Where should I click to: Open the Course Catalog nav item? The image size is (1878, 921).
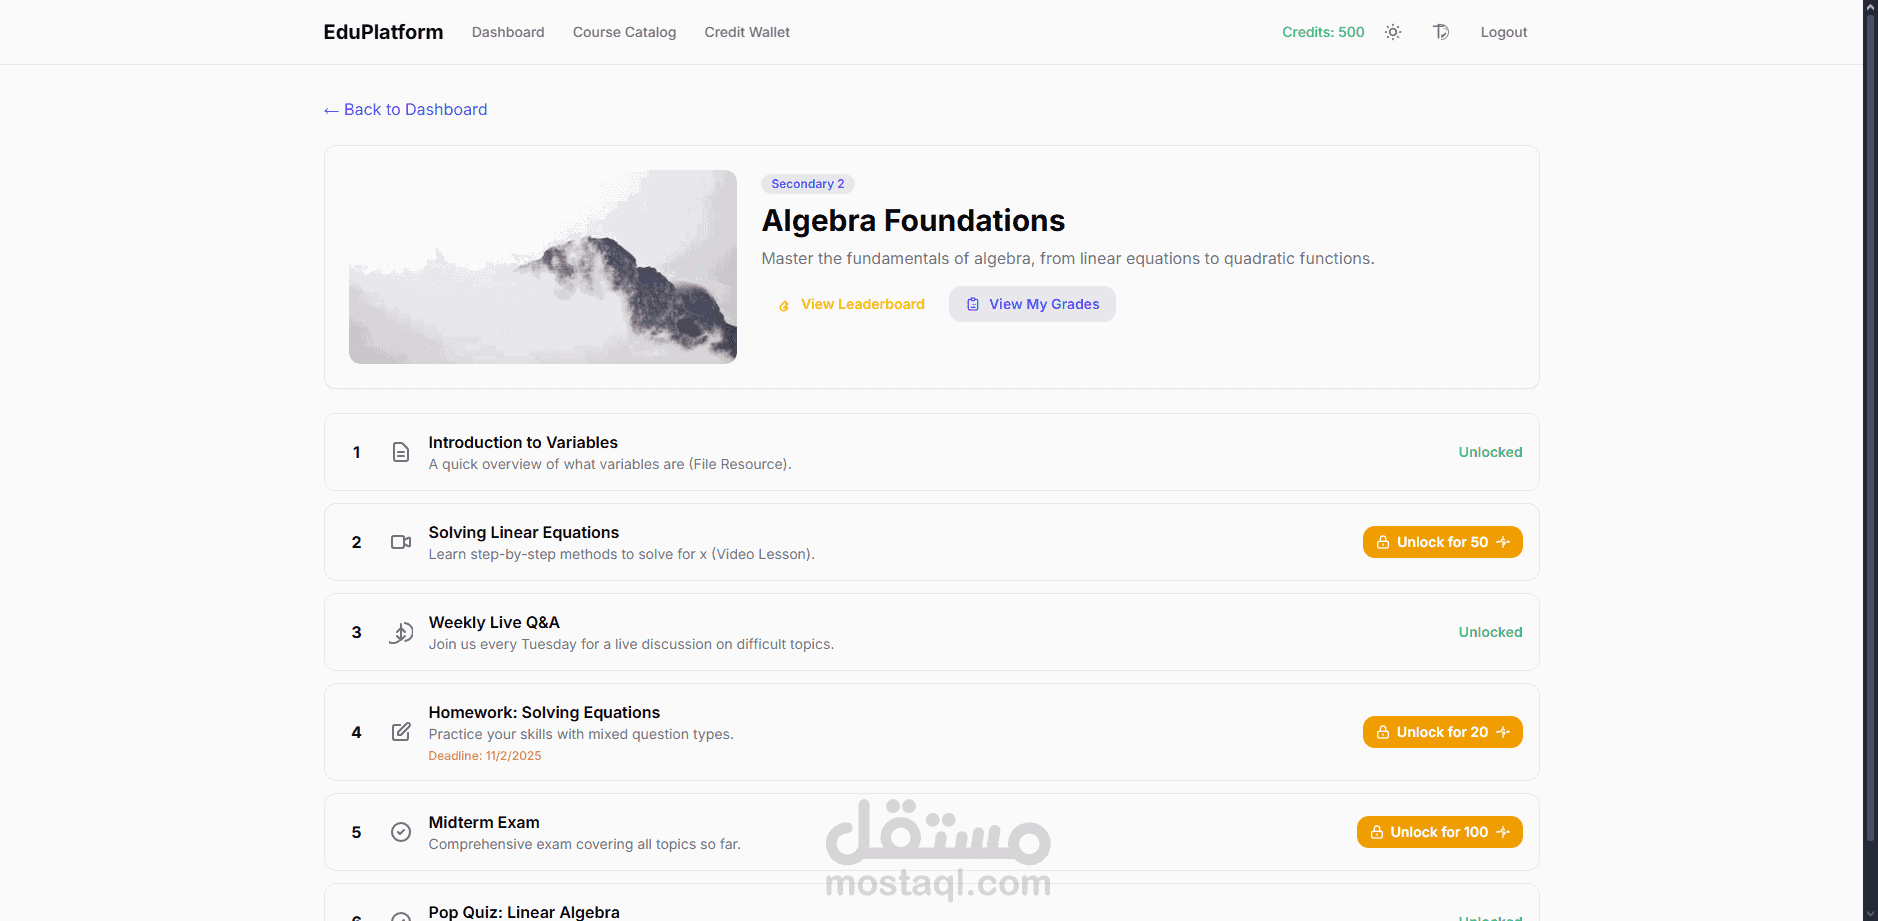coord(624,32)
